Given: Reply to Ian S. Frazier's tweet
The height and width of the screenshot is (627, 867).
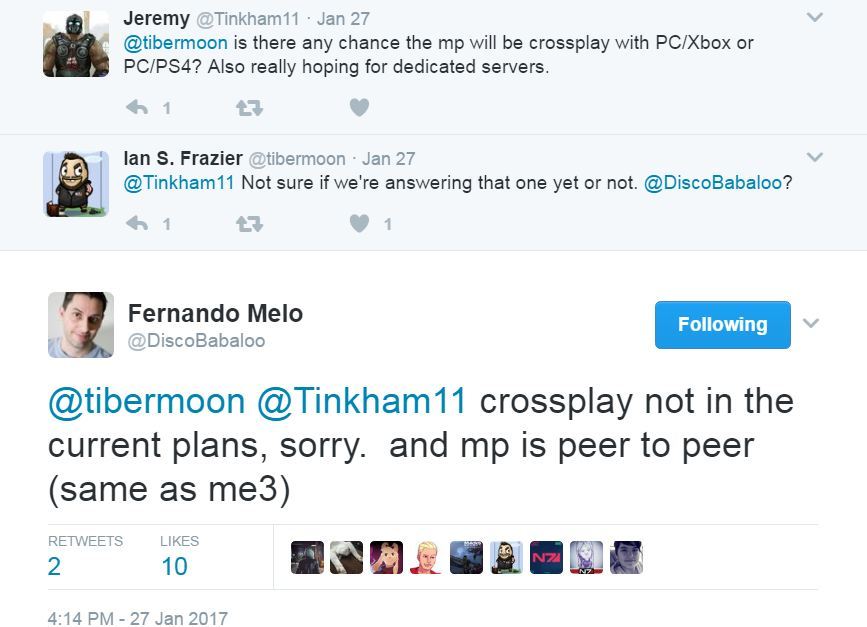Looking at the screenshot, I should click(x=138, y=224).
